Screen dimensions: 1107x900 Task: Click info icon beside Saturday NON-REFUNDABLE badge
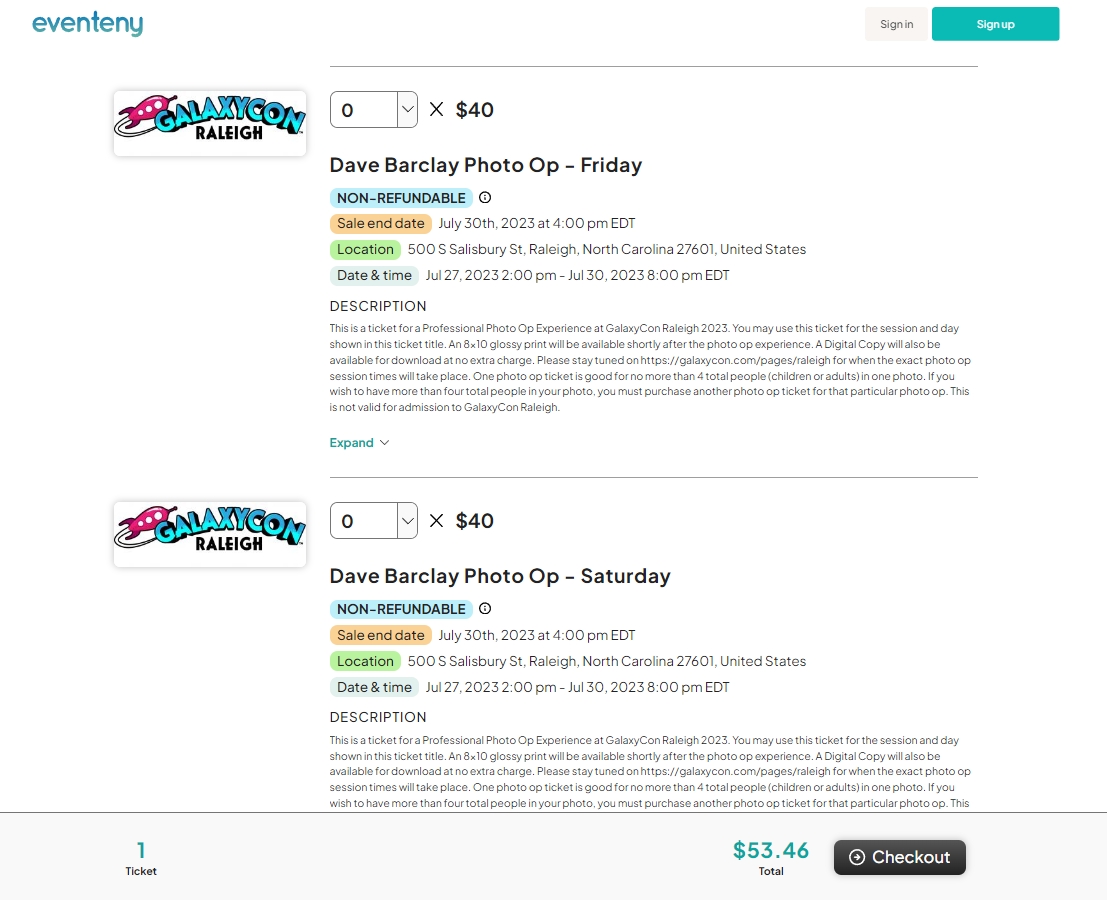tap(485, 608)
